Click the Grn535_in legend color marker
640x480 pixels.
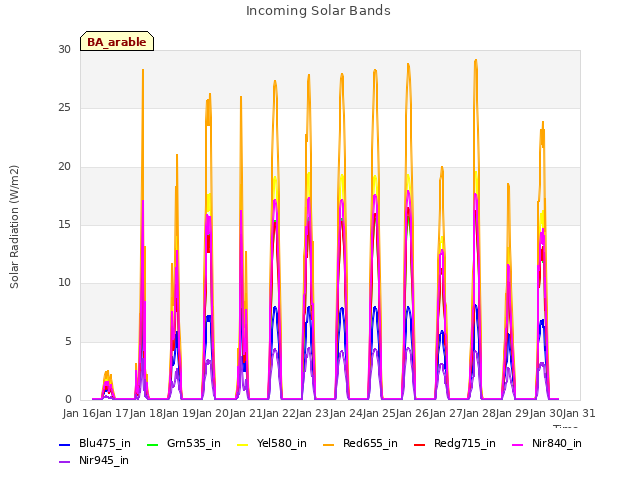[152, 444]
